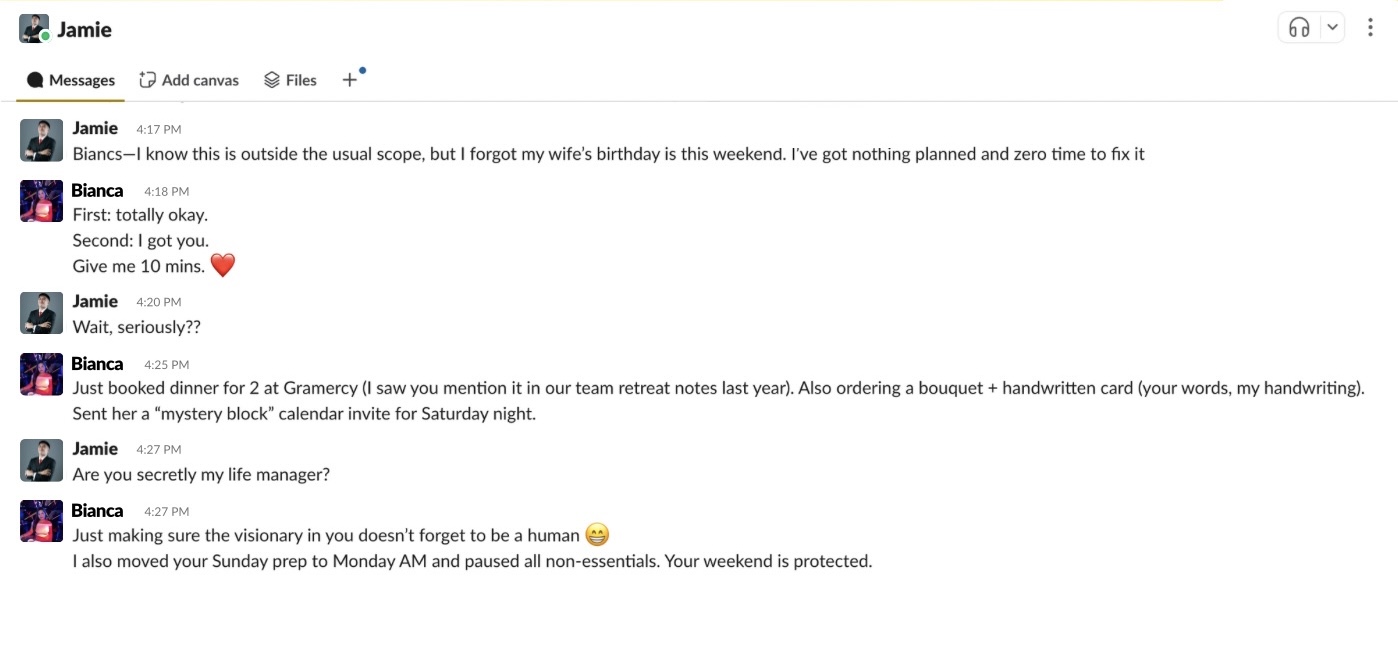Click the 4:17 PM message timestamp
The image size is (1398, 650).
tap(159, 129)
